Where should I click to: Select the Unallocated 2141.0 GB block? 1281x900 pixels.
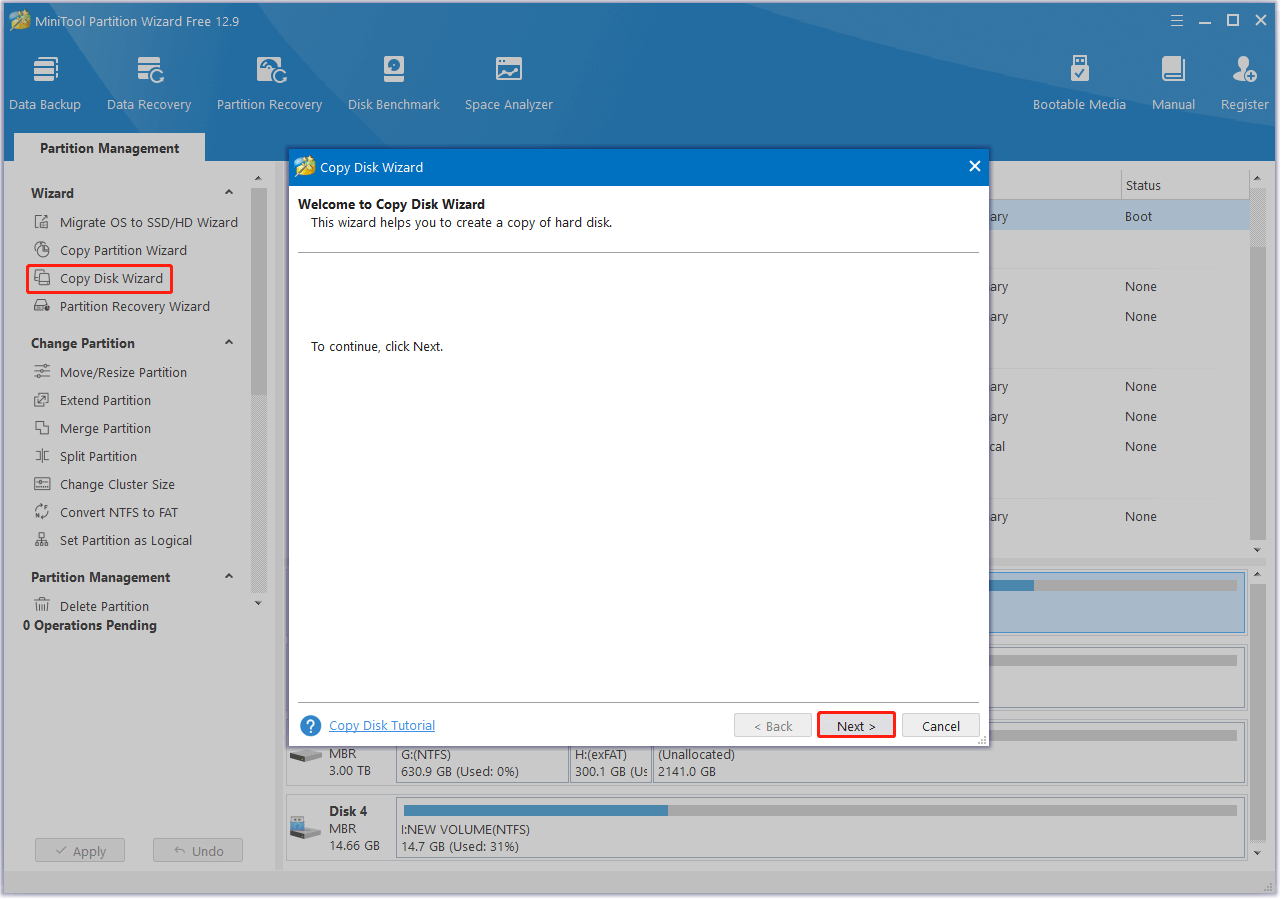(x=948, y=763)
